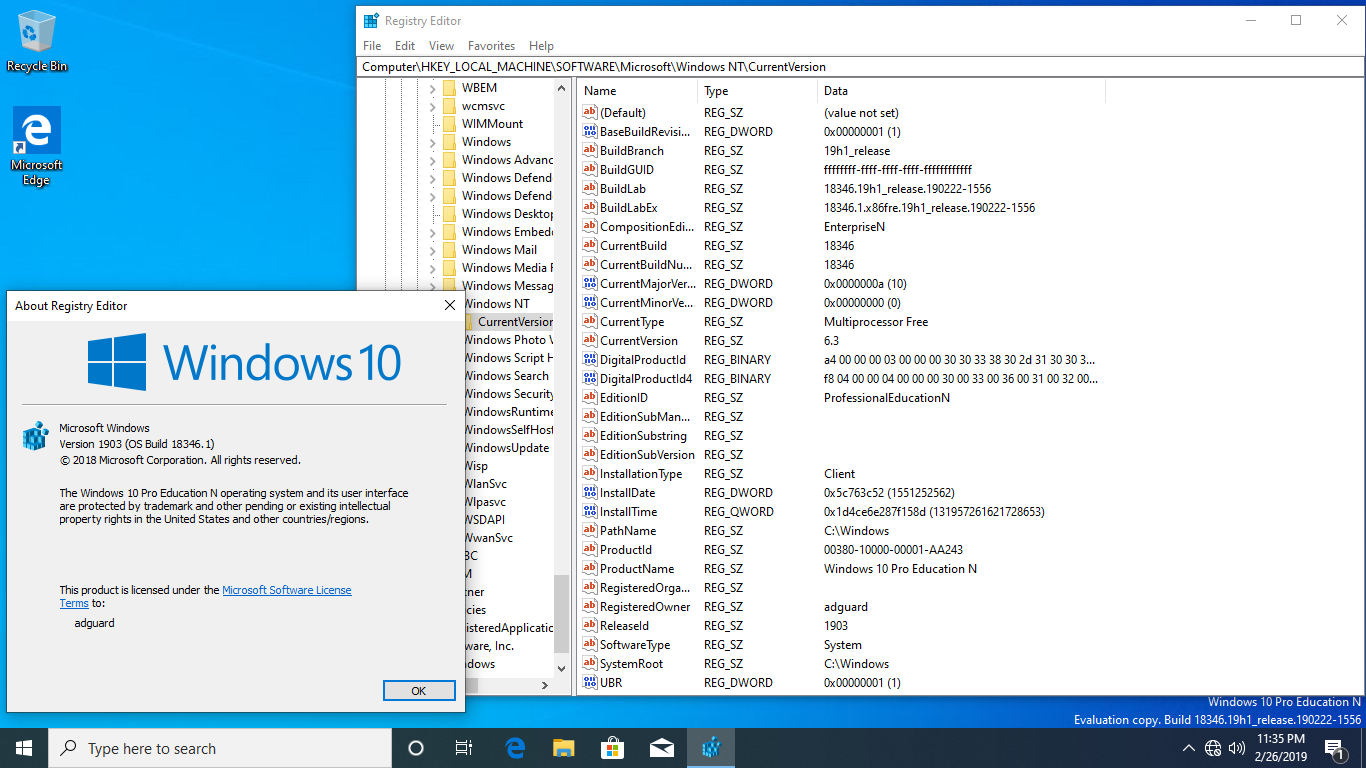Expand the Windows tree node
Viewport: 1366px width, 768px height.
pyautogui.click(x=433, y=142)
